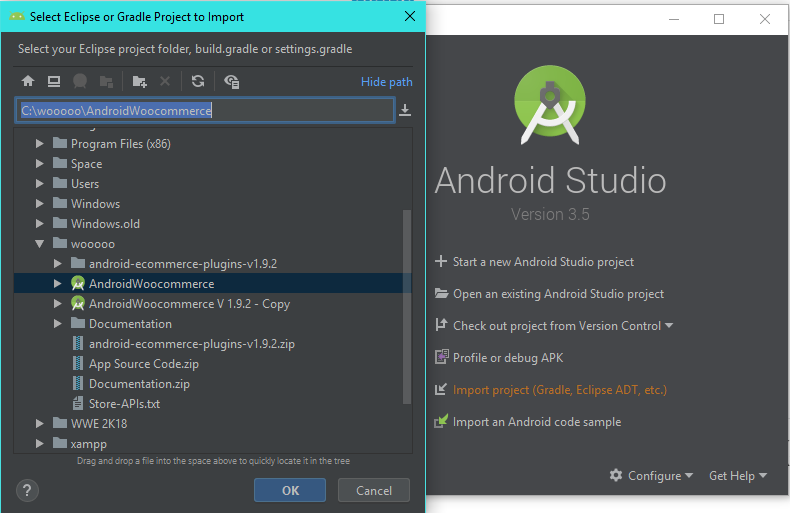The width and height of the screenshot is (790, 513).
Task: Click the Help question mark button
Action: coord(27,490)
